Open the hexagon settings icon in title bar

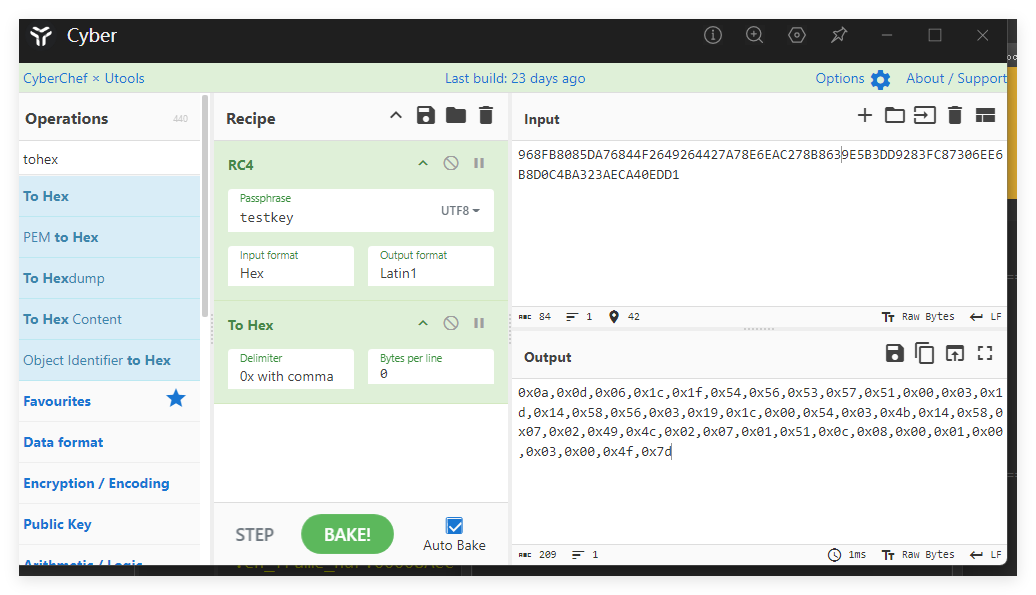coord(797,35)
